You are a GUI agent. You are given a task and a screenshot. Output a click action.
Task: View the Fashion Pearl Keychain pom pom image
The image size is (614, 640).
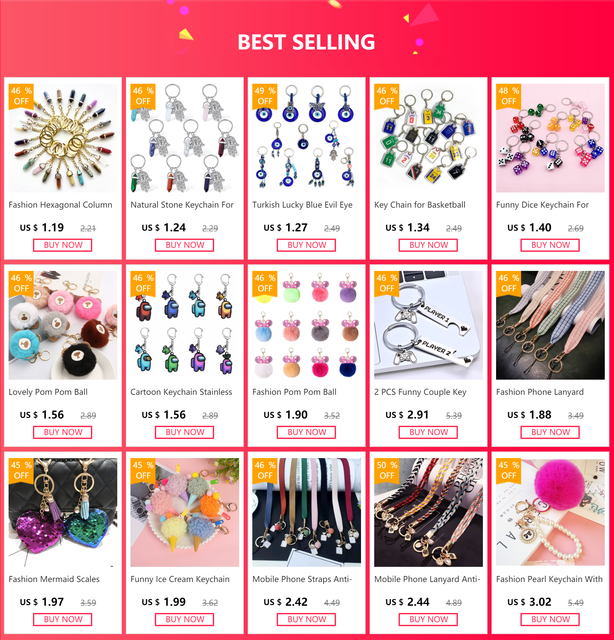550,512
